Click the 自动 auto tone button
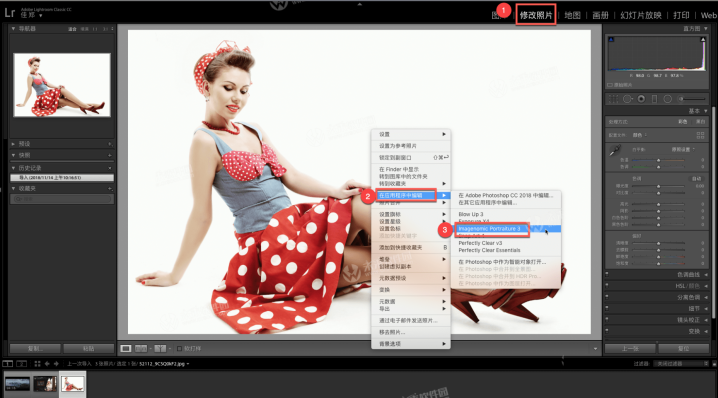The width and height of the screenshot is (718, 398). (x=696, y=179)
